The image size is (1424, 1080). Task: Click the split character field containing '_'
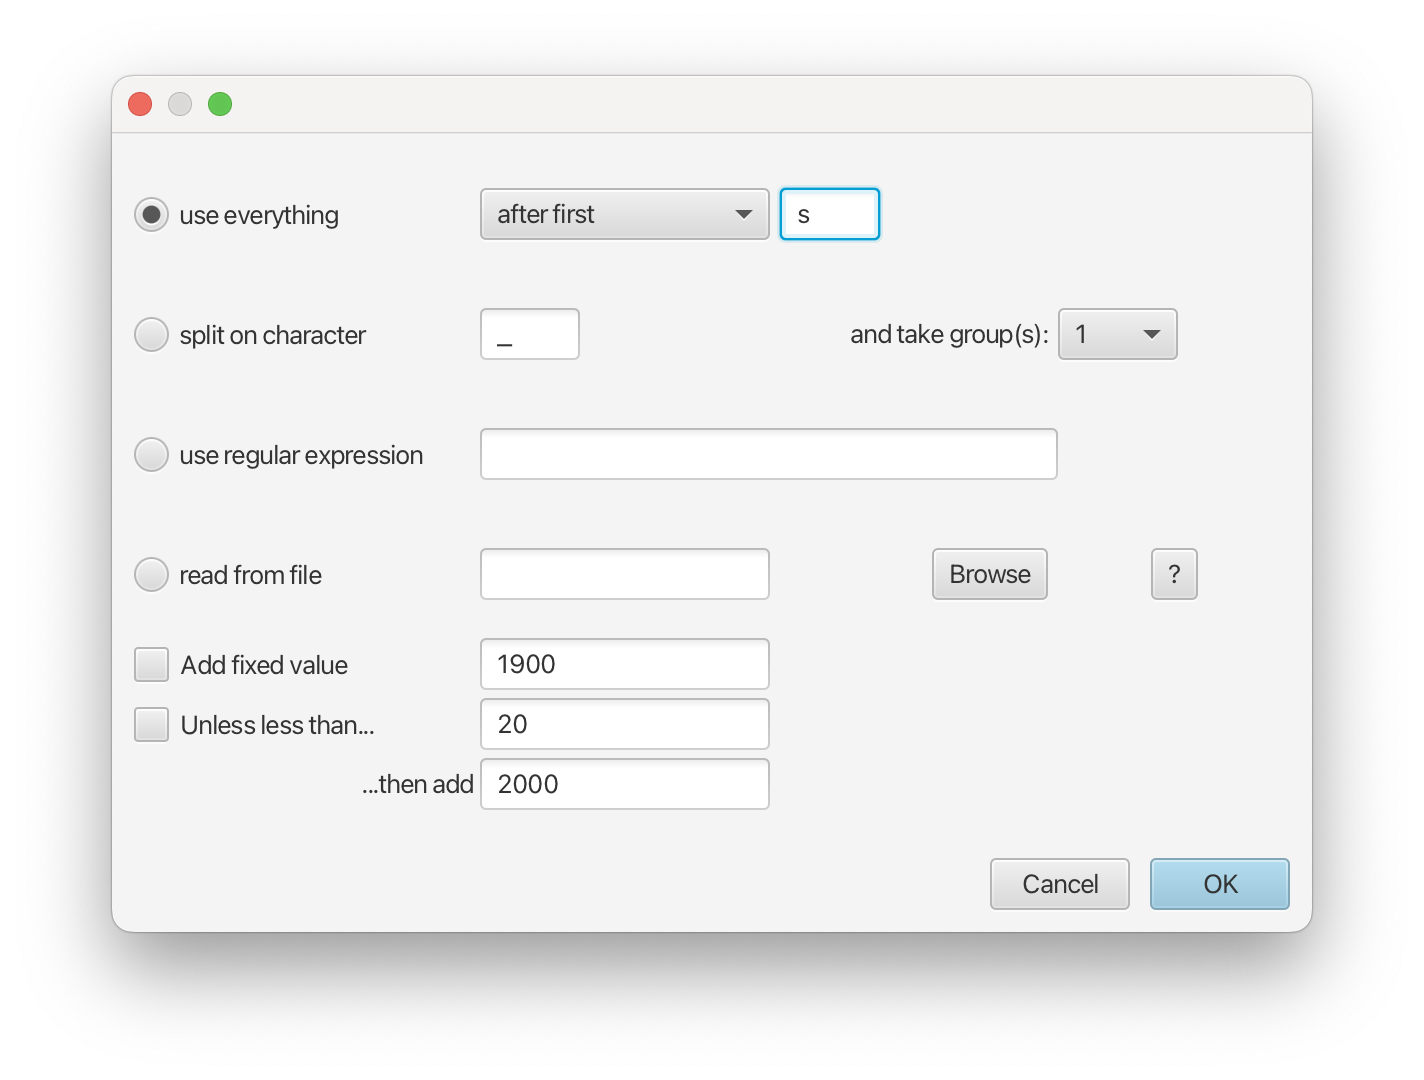click(x=530, y=334)
